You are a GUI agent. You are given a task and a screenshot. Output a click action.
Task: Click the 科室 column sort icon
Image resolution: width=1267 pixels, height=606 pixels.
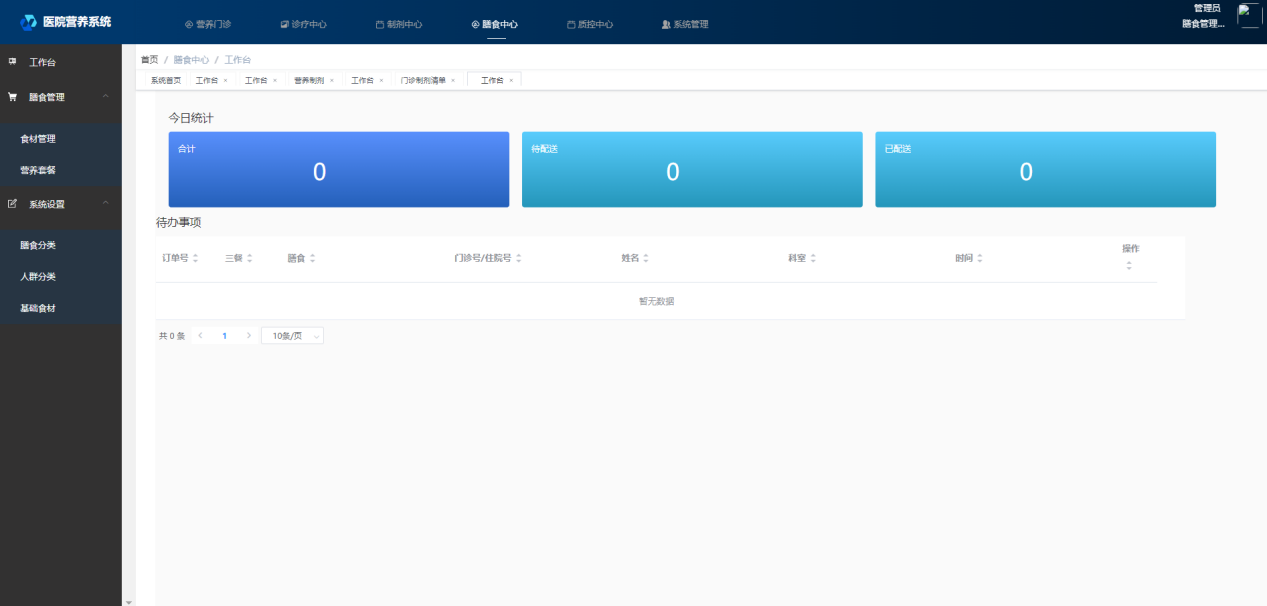[813, 258]
